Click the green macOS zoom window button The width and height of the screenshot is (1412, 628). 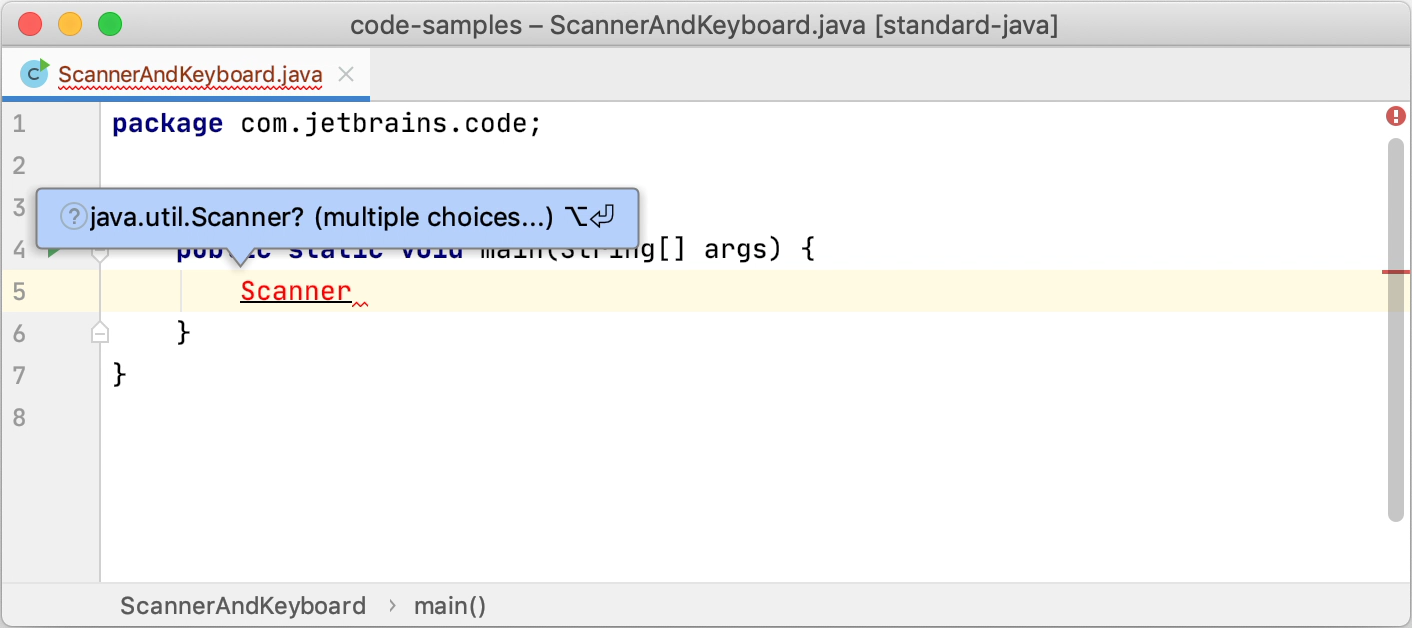[110, 25]
